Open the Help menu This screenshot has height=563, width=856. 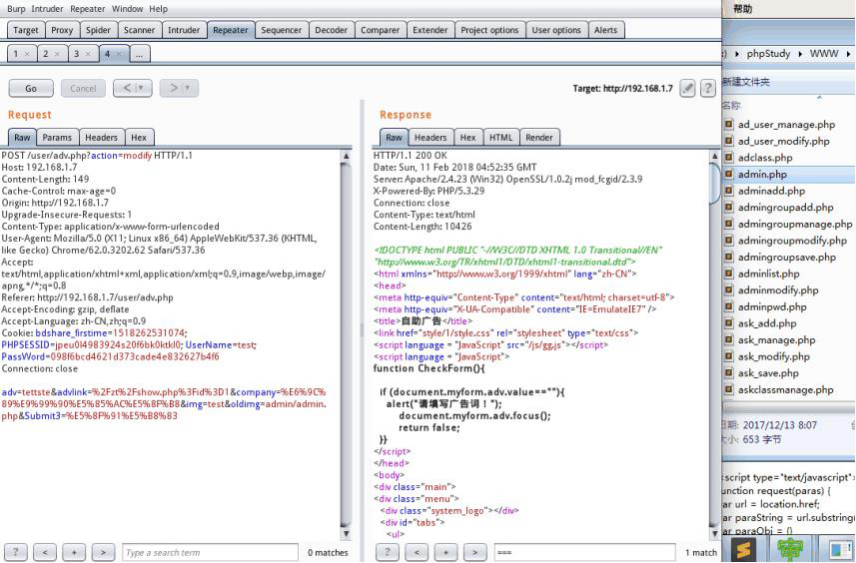click(158, 9)
